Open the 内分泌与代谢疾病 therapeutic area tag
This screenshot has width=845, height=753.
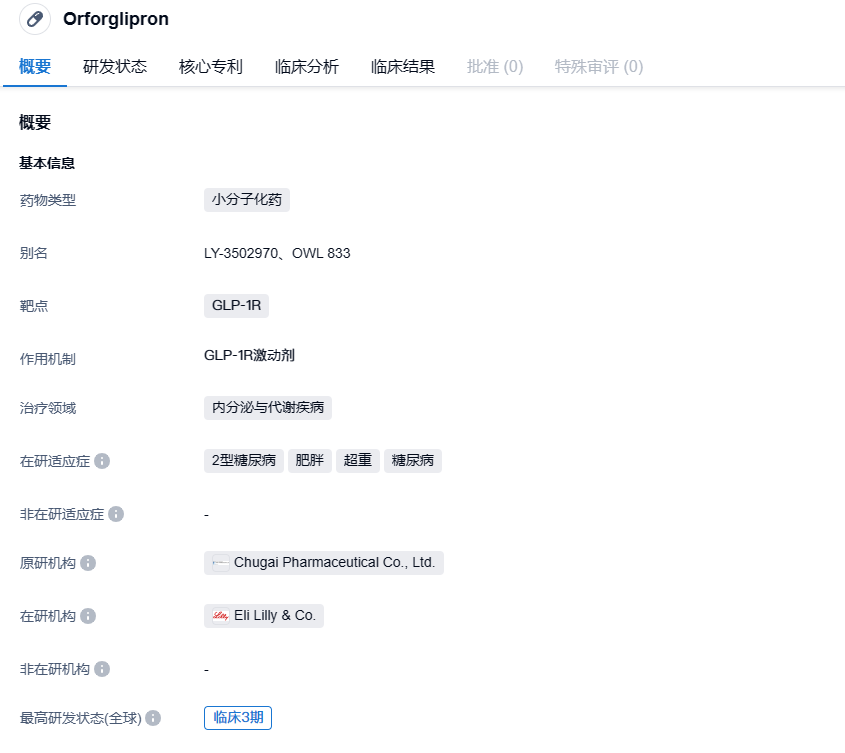click(268, 408)
